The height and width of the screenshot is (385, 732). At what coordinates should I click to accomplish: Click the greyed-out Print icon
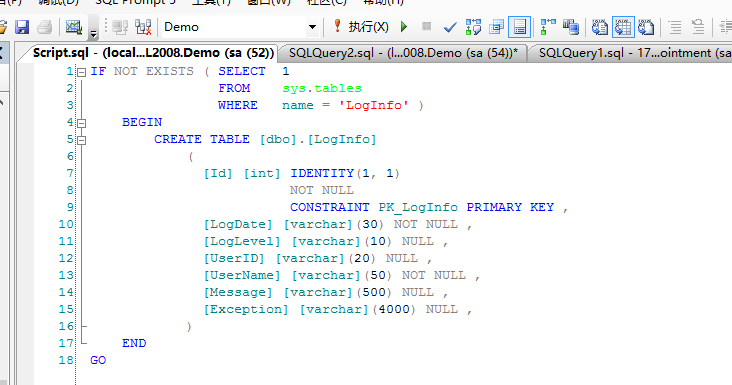point(45,27)
